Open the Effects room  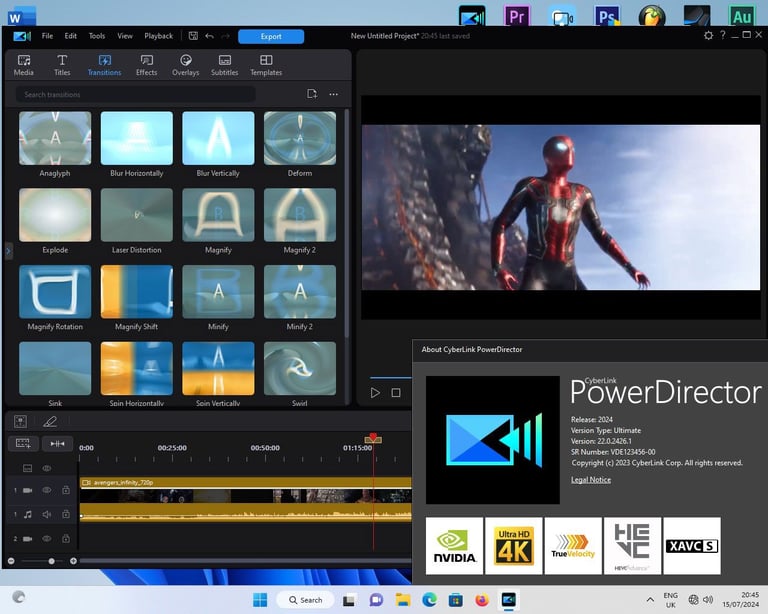[x=146, y=65]
